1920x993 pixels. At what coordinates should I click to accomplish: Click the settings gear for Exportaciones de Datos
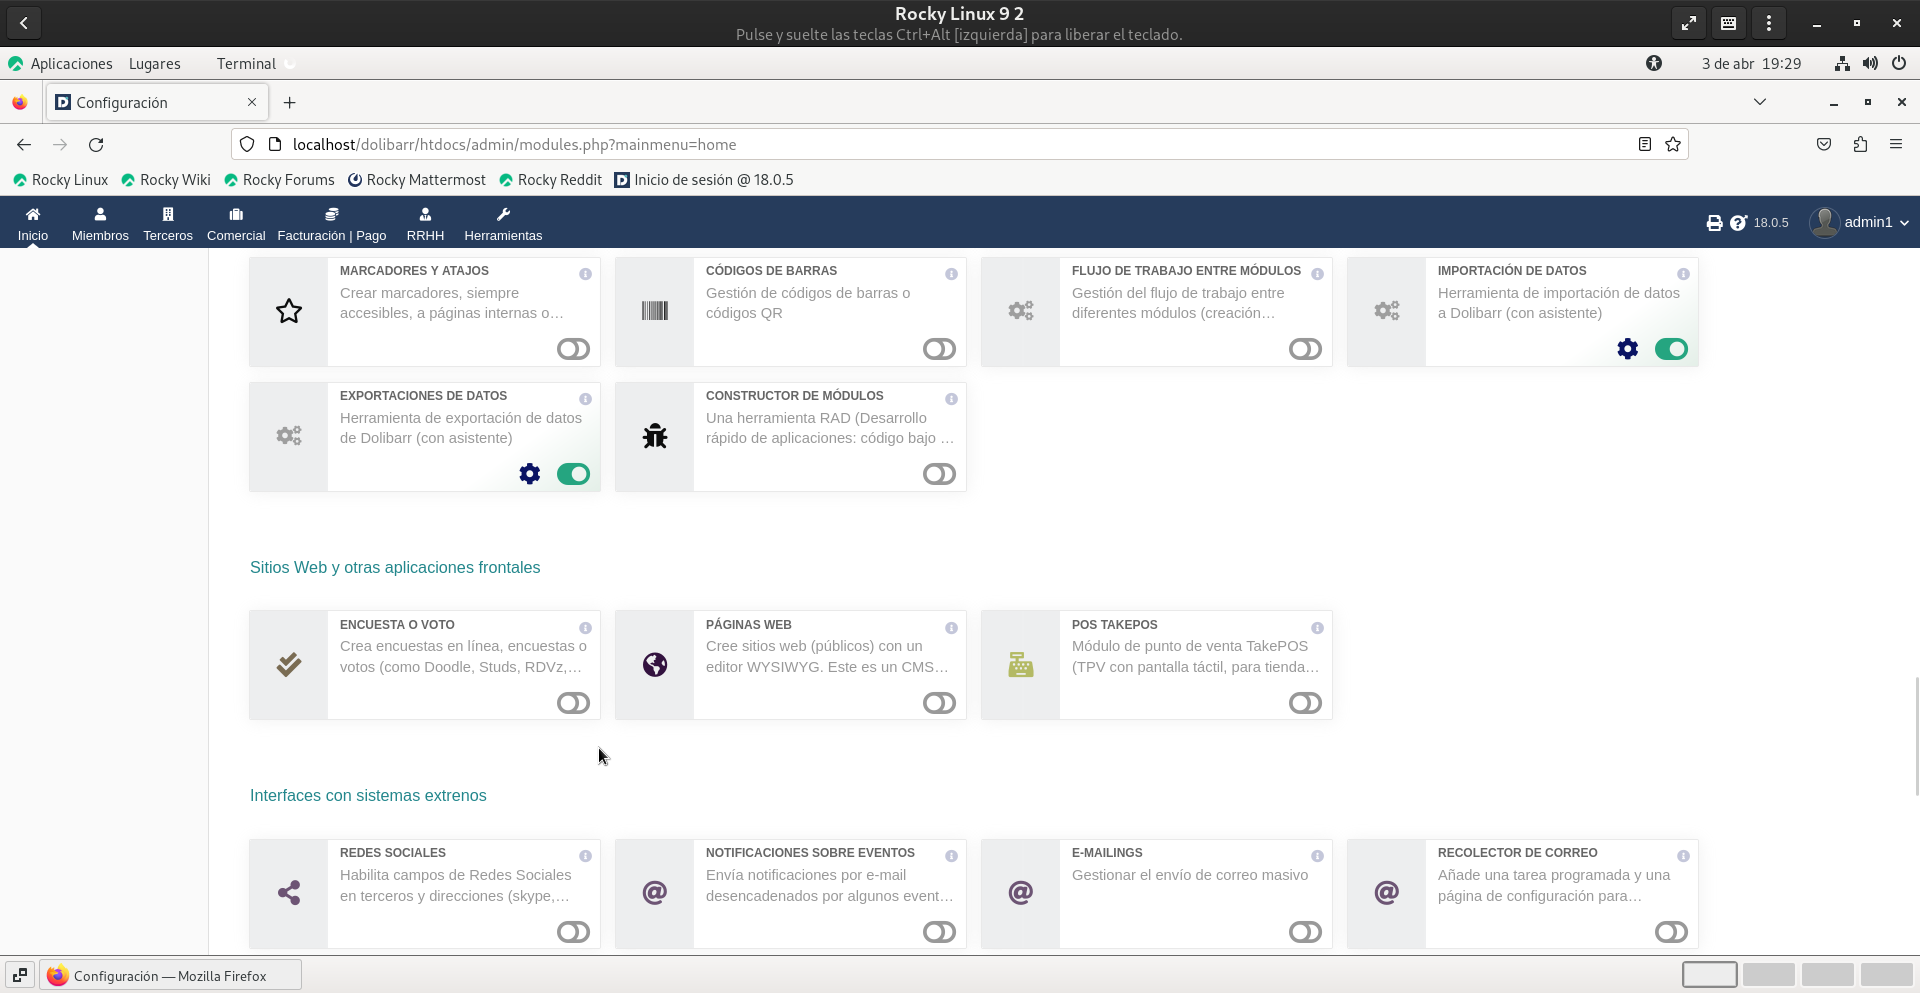(529, 474)
